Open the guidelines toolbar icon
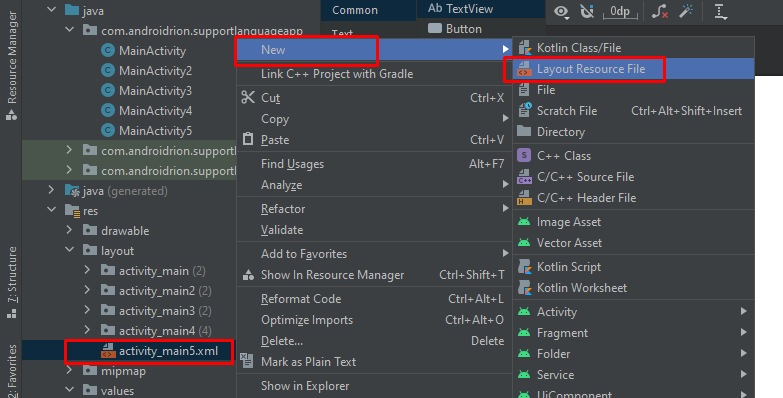The height and width of the screenshot is (398, 783). click(720, 11)
